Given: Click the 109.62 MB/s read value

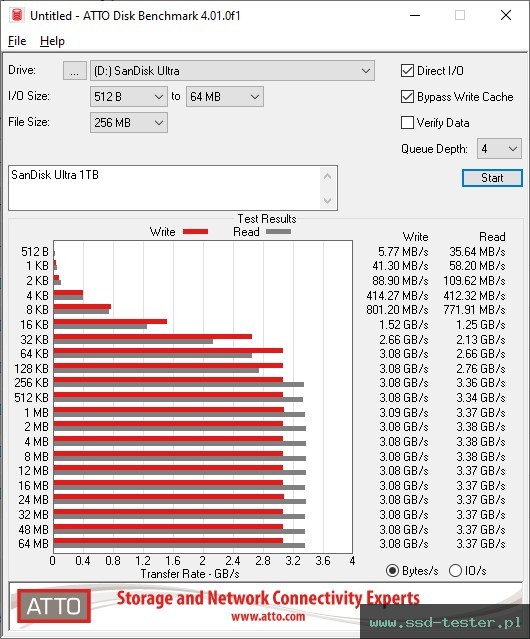Looking at the screenshot, I should point(474,281).
